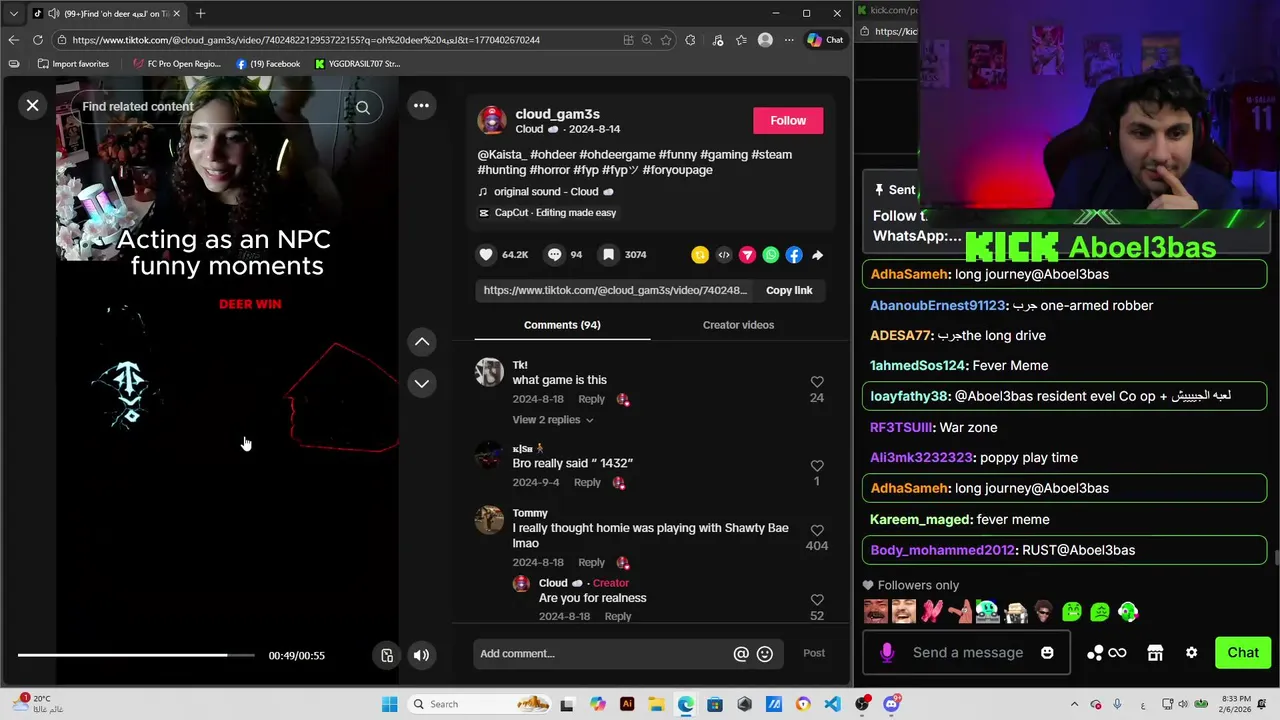Viewport: 1280px width, 720px height.
Task: Open a new browser tab
Action: click(200, 13)
